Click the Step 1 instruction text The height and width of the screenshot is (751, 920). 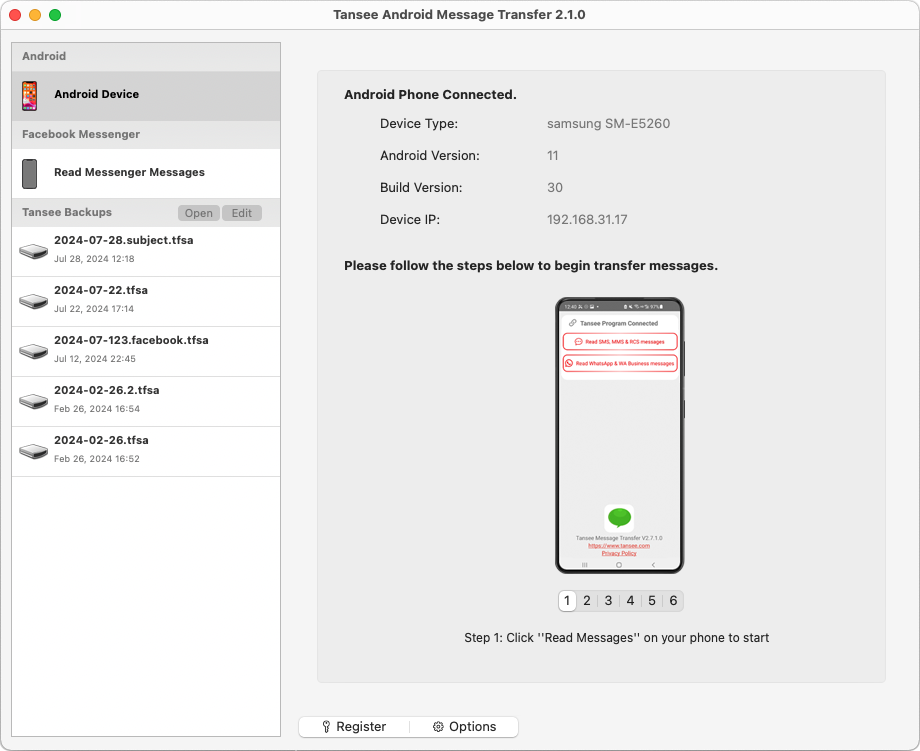click(x=616, y=638)
